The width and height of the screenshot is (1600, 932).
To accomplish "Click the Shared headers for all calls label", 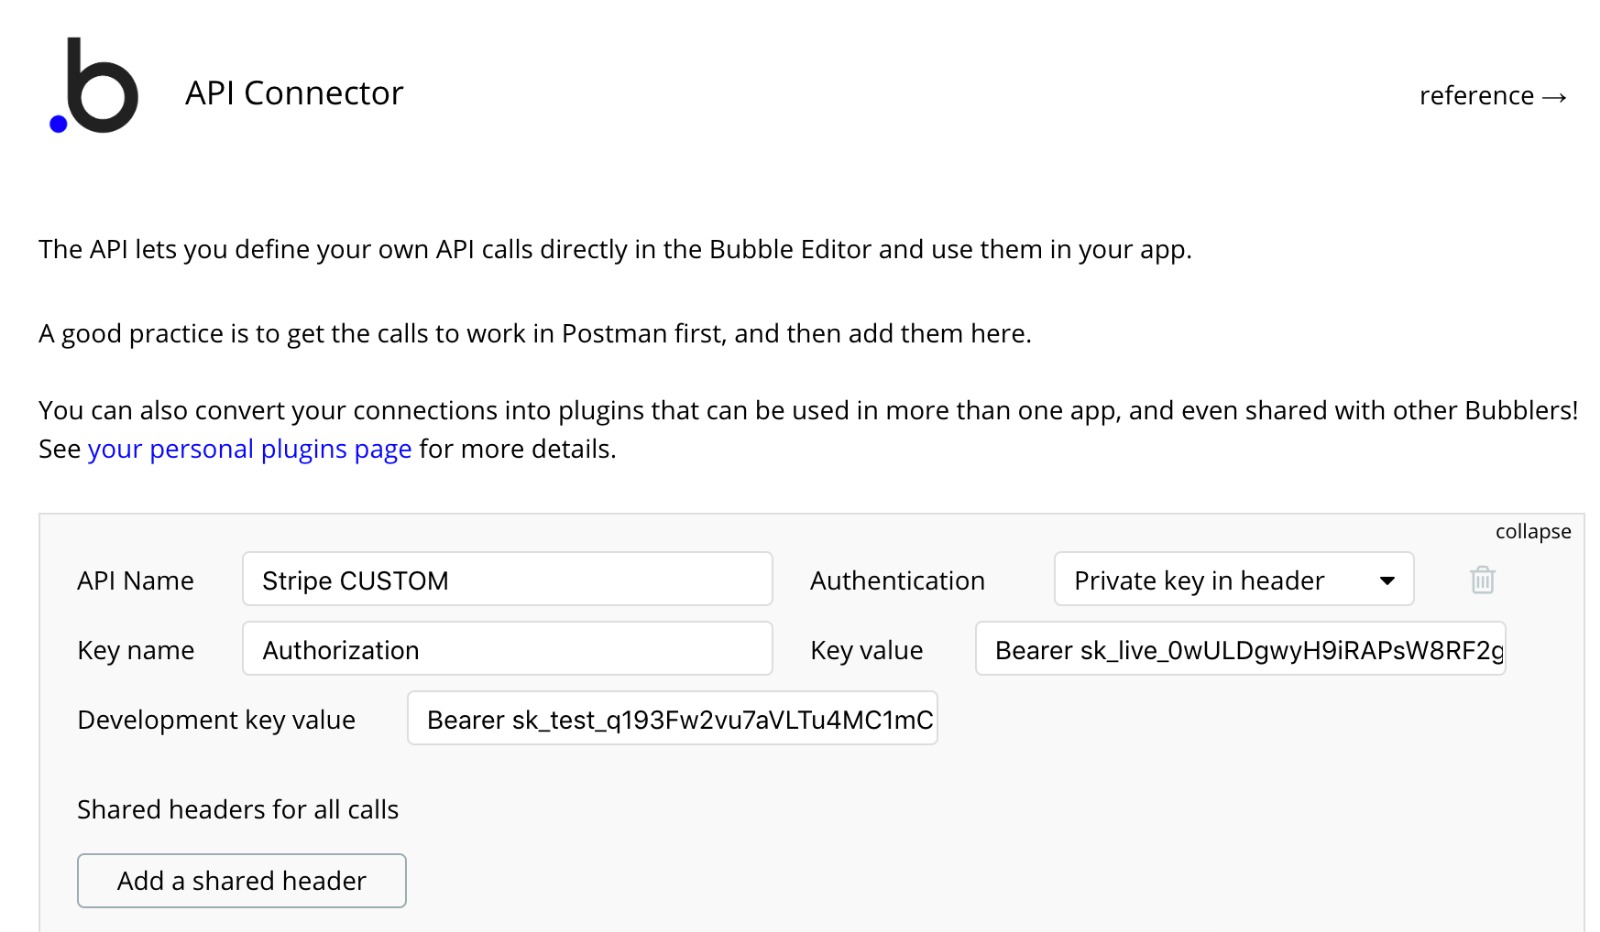I will (238, 809).
